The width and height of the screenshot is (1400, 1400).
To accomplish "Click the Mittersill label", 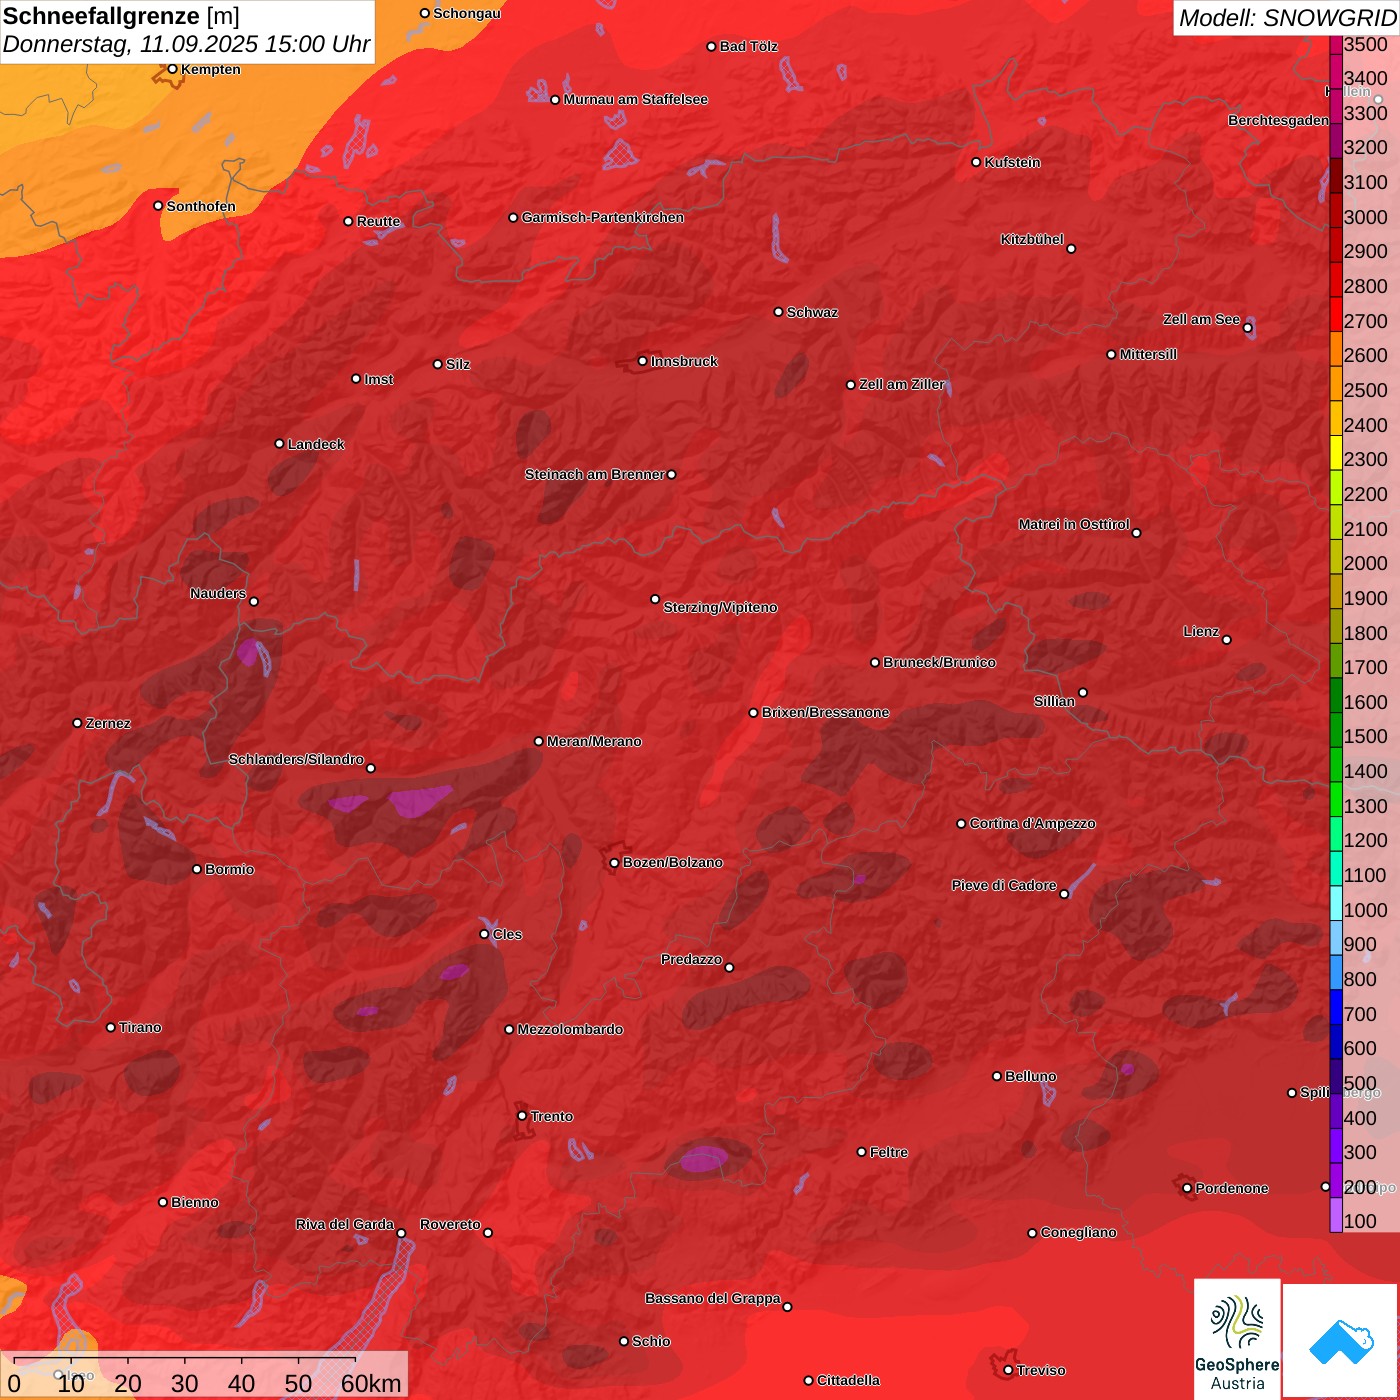I will (x=1148, y=354).
